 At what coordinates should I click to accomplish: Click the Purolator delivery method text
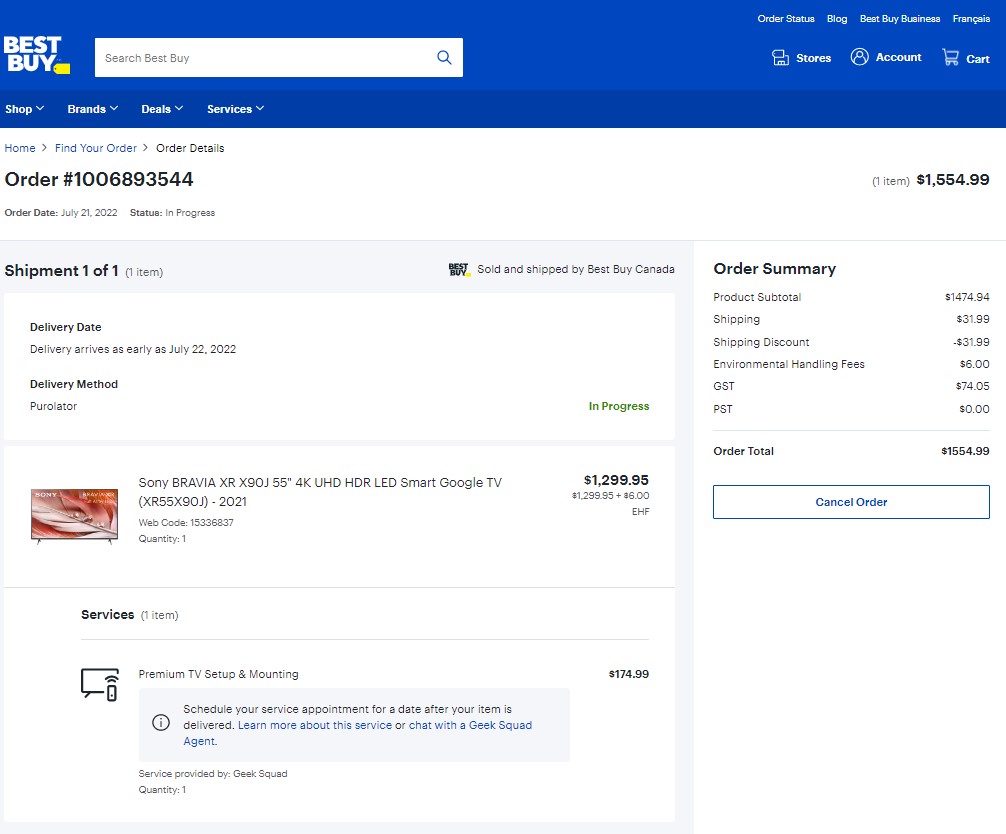(x=53, y=406)
